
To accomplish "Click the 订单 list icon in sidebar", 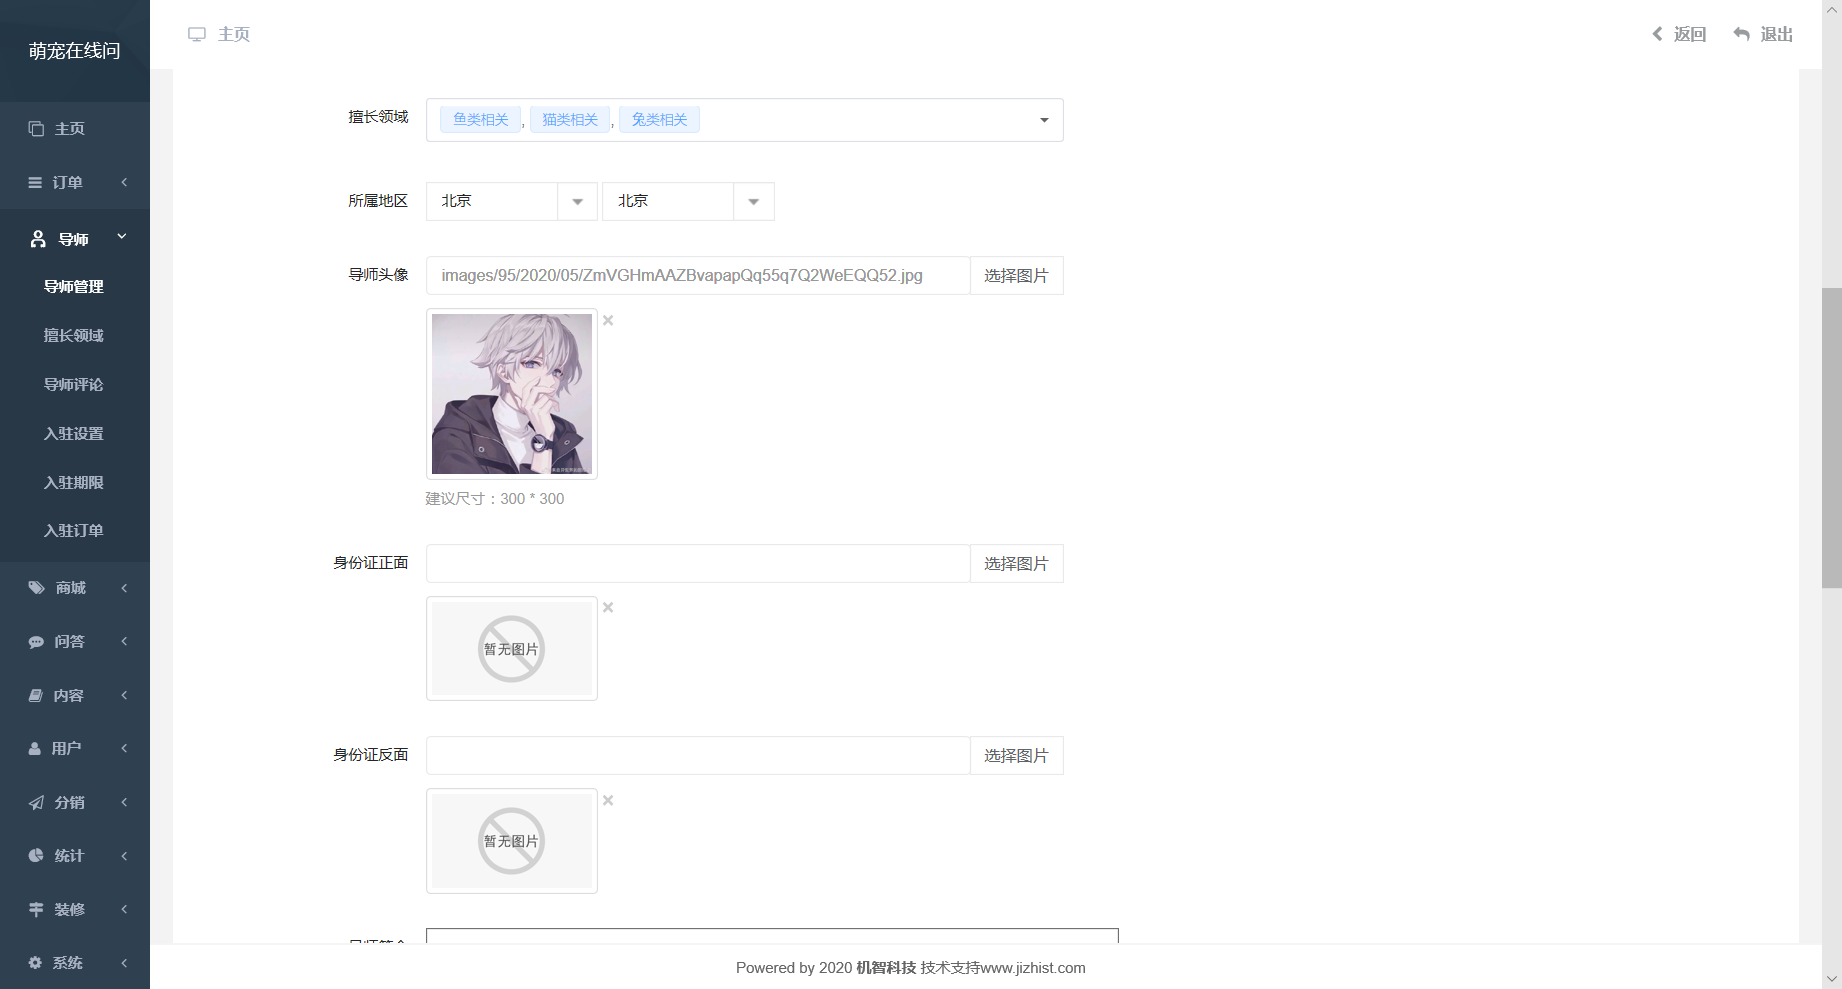I will (35, 183).
